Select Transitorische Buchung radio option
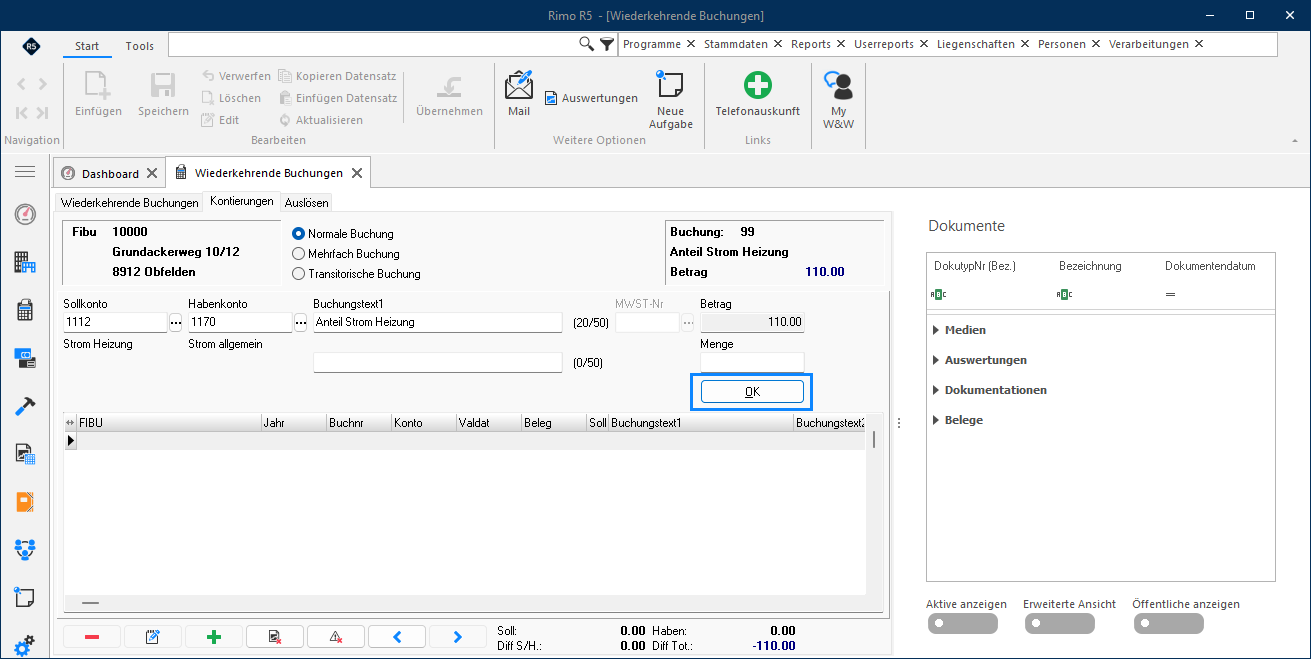 coord(298,273)
